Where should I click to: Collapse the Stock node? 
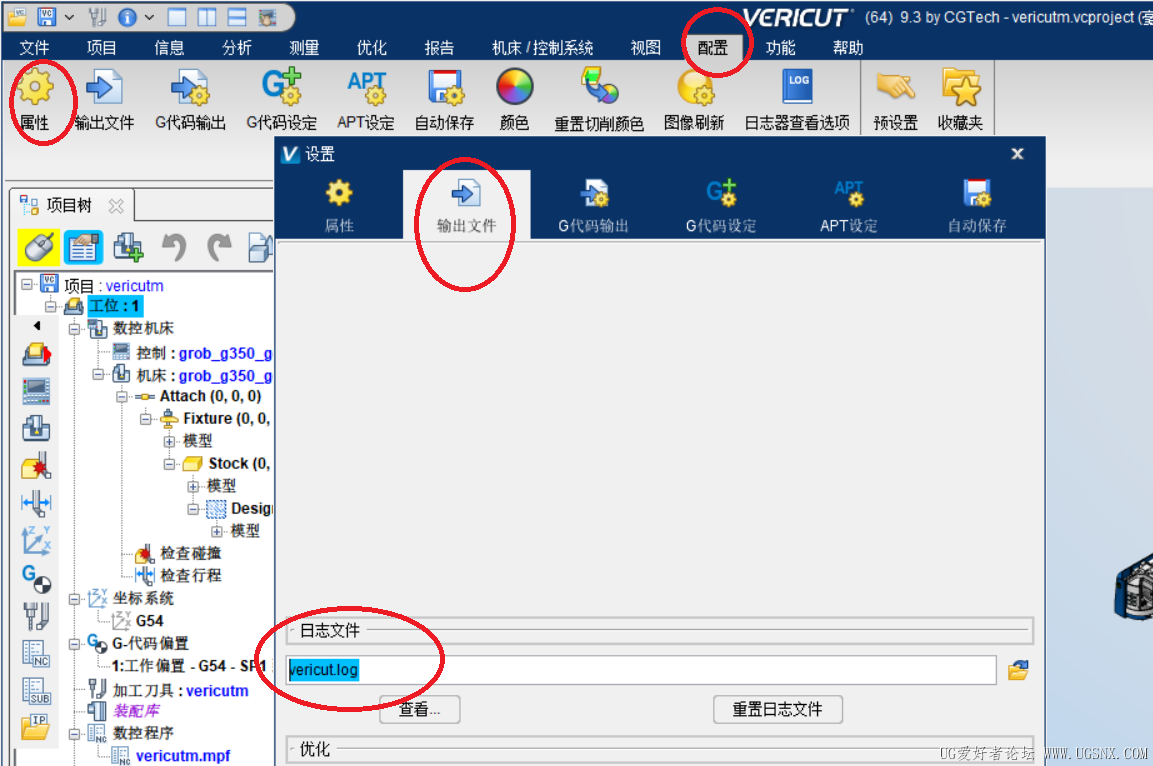pyautogui.click(x=169, y=464)
